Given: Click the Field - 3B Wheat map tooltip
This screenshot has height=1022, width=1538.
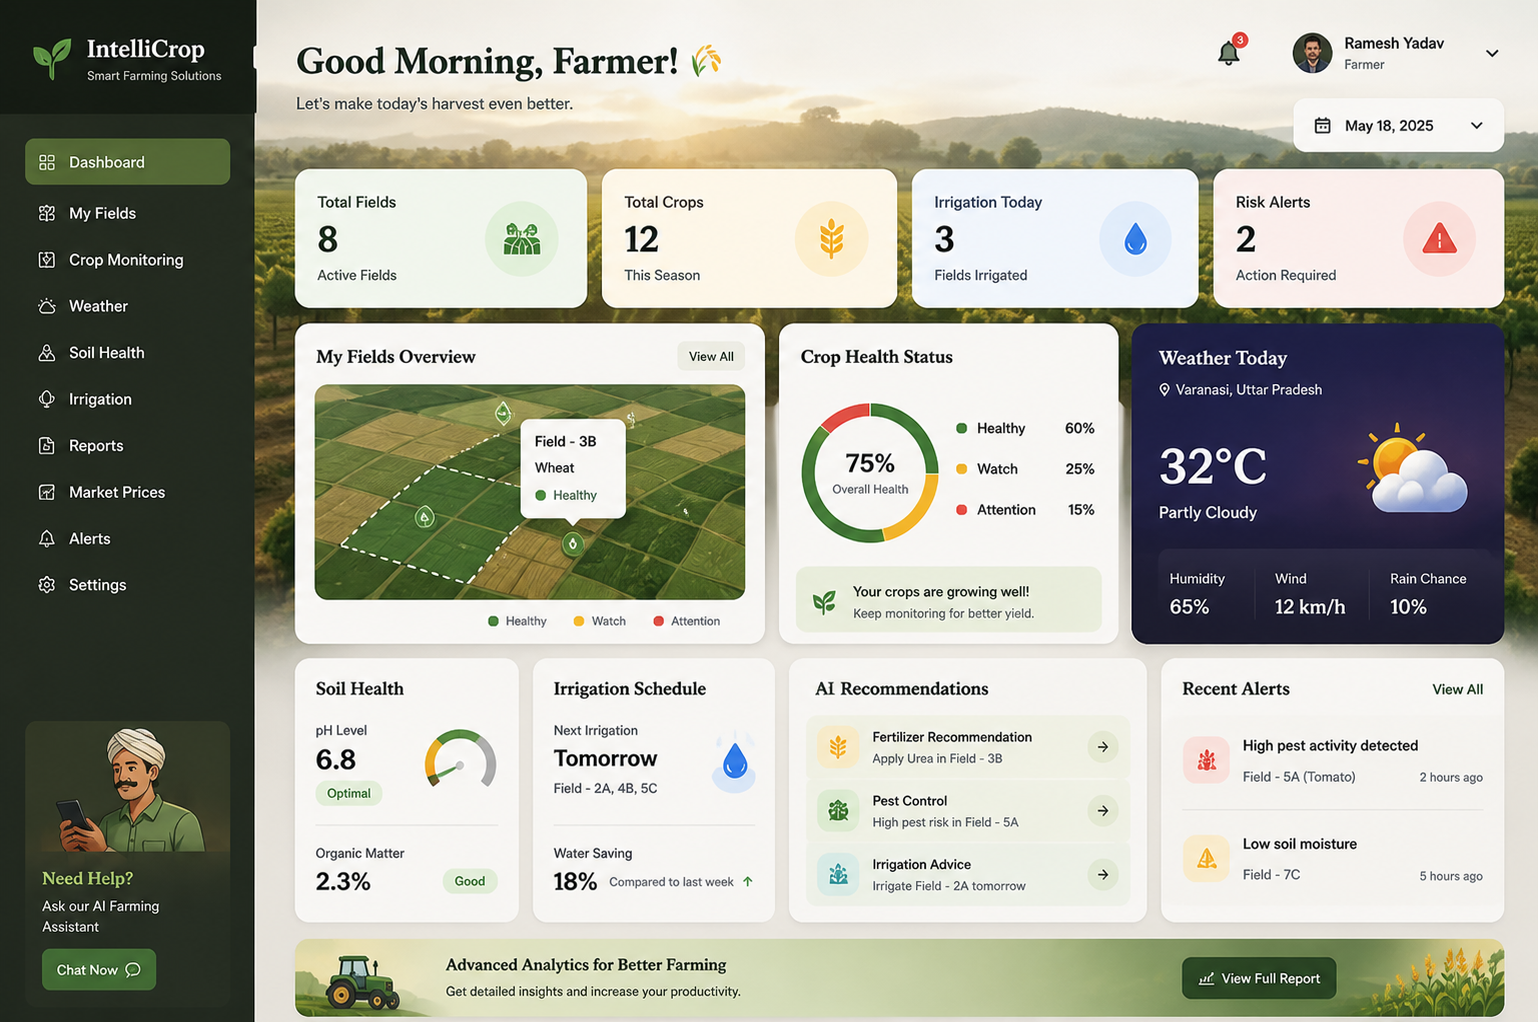Looking at the screenshot, I should coord(573,469).
